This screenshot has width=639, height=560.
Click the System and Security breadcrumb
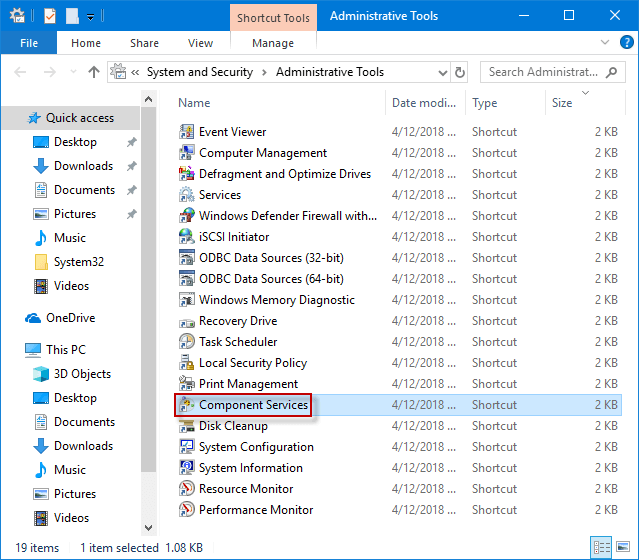pyautogui.click(x=200, y=72)
